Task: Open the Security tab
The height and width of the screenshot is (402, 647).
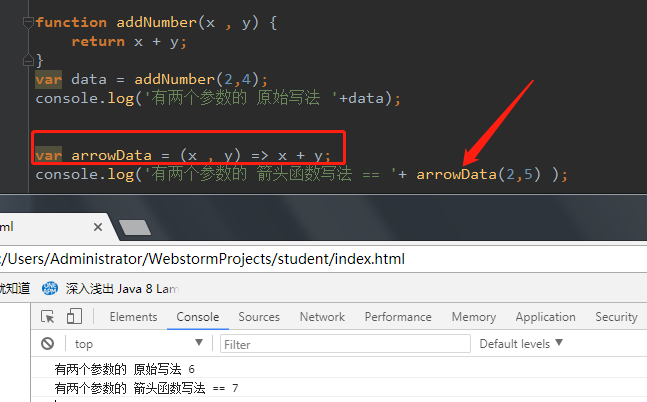Action: [616, 317]
